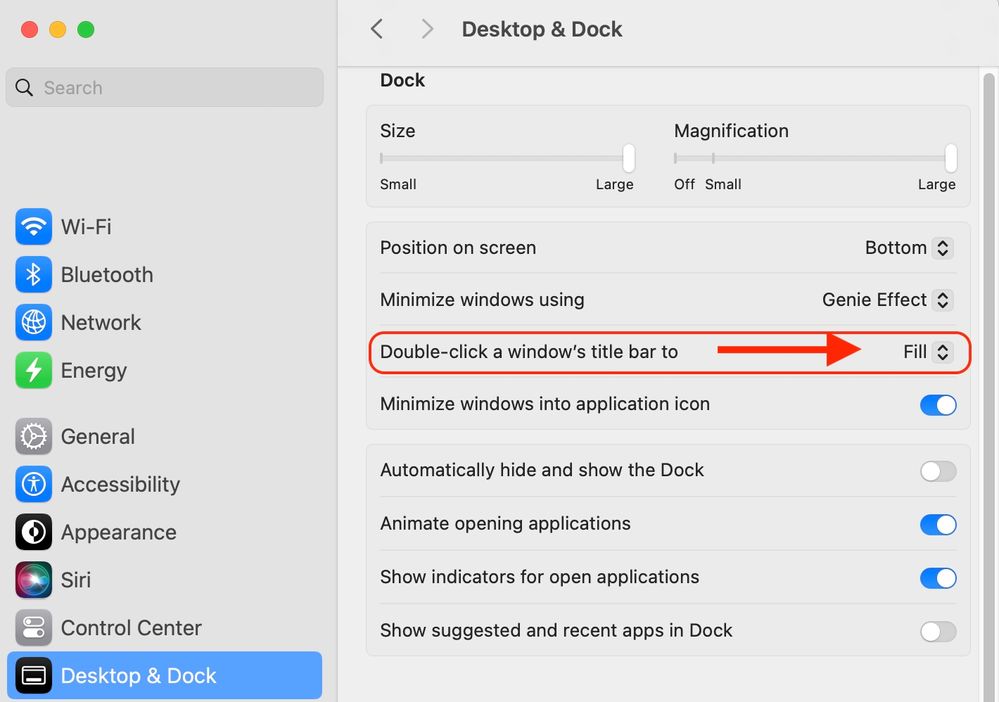Click the Search field in sidebar
The width and height of the screenshot is (999, 702).
(165, 88)
